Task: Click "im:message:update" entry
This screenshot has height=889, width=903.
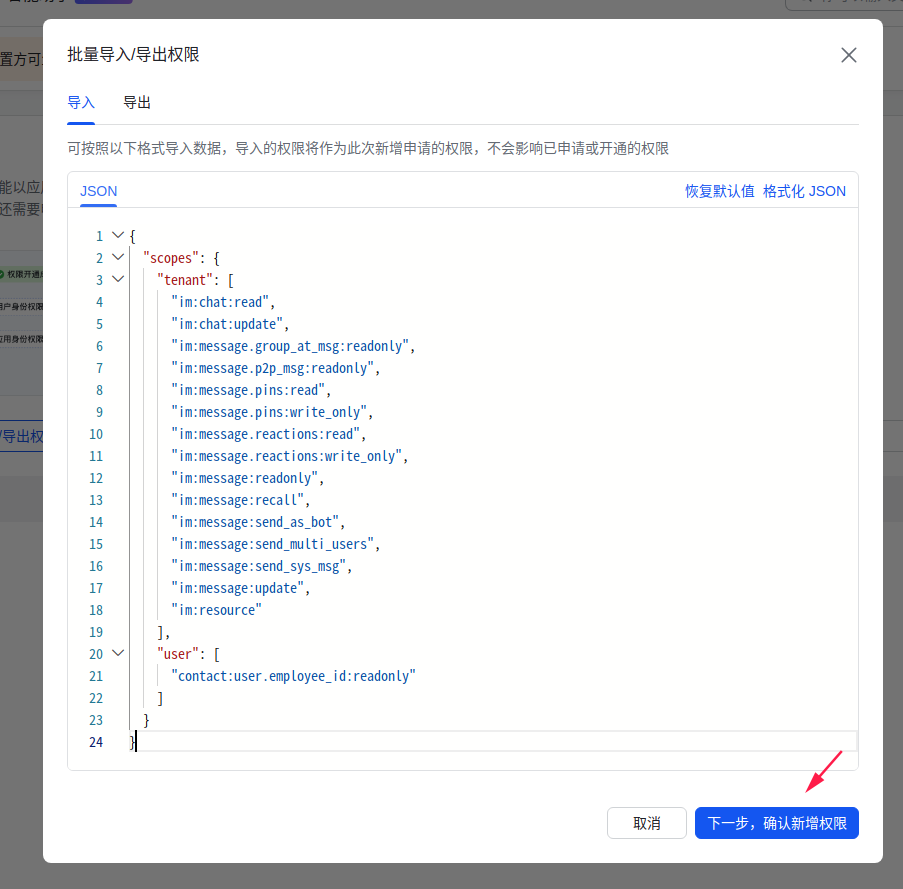Action: pos(237,588)
